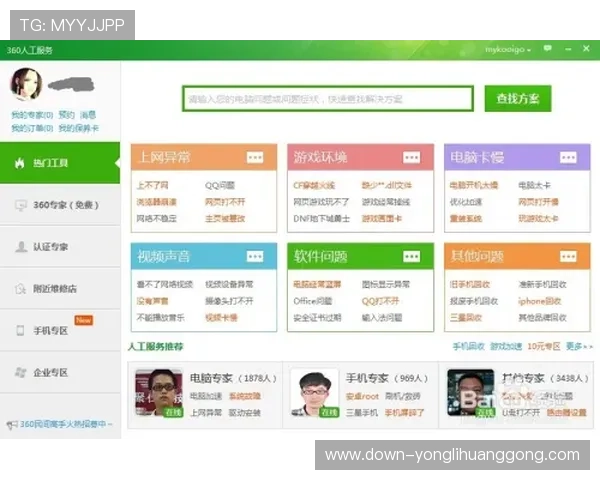The height and width of the screenshot is (480, 600).
Task: Click the 手机专家 expert photo
Action: point(315,393)
